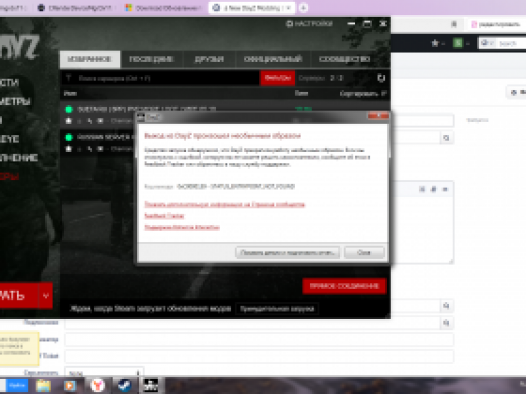Image resolution: width=526 pixels, height=394 pixels.
Task: Open the BATTLEYE section in launcher sidebar
Action: pyautogui.click(x=9, y=139)
